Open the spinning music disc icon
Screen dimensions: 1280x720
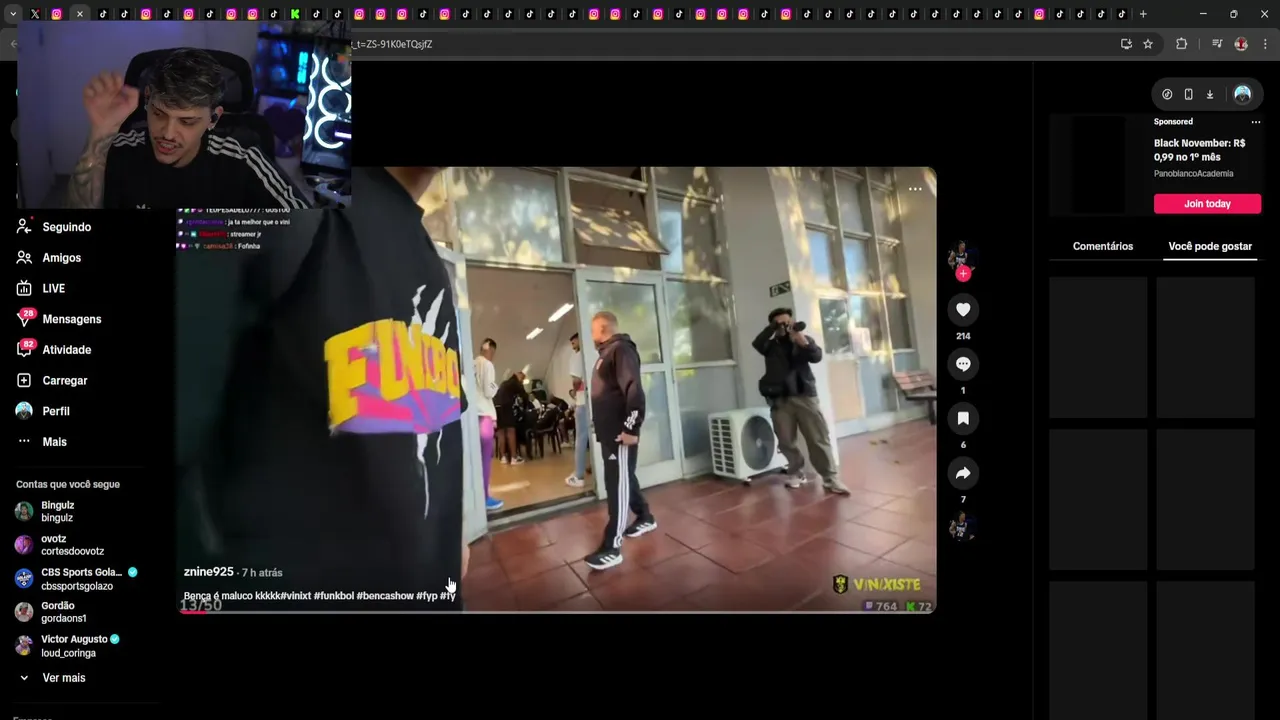[962, 526]
